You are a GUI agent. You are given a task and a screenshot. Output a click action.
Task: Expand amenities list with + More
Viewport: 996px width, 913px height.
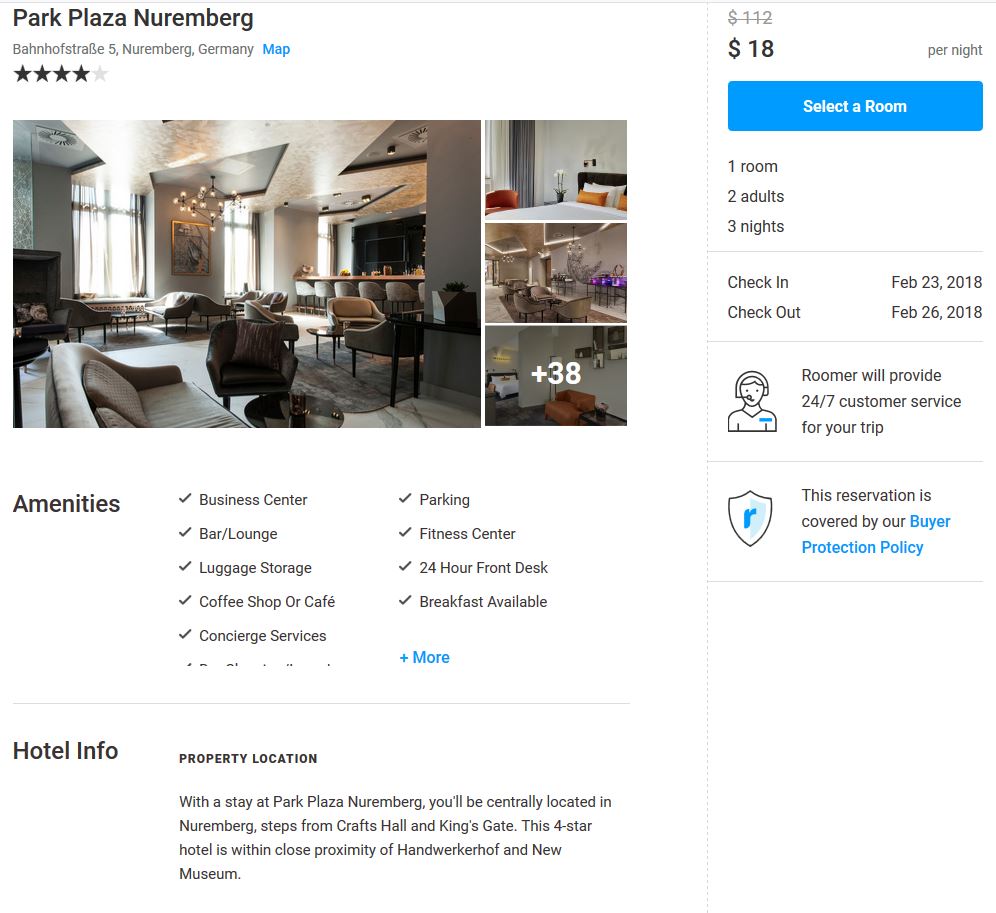424,658
